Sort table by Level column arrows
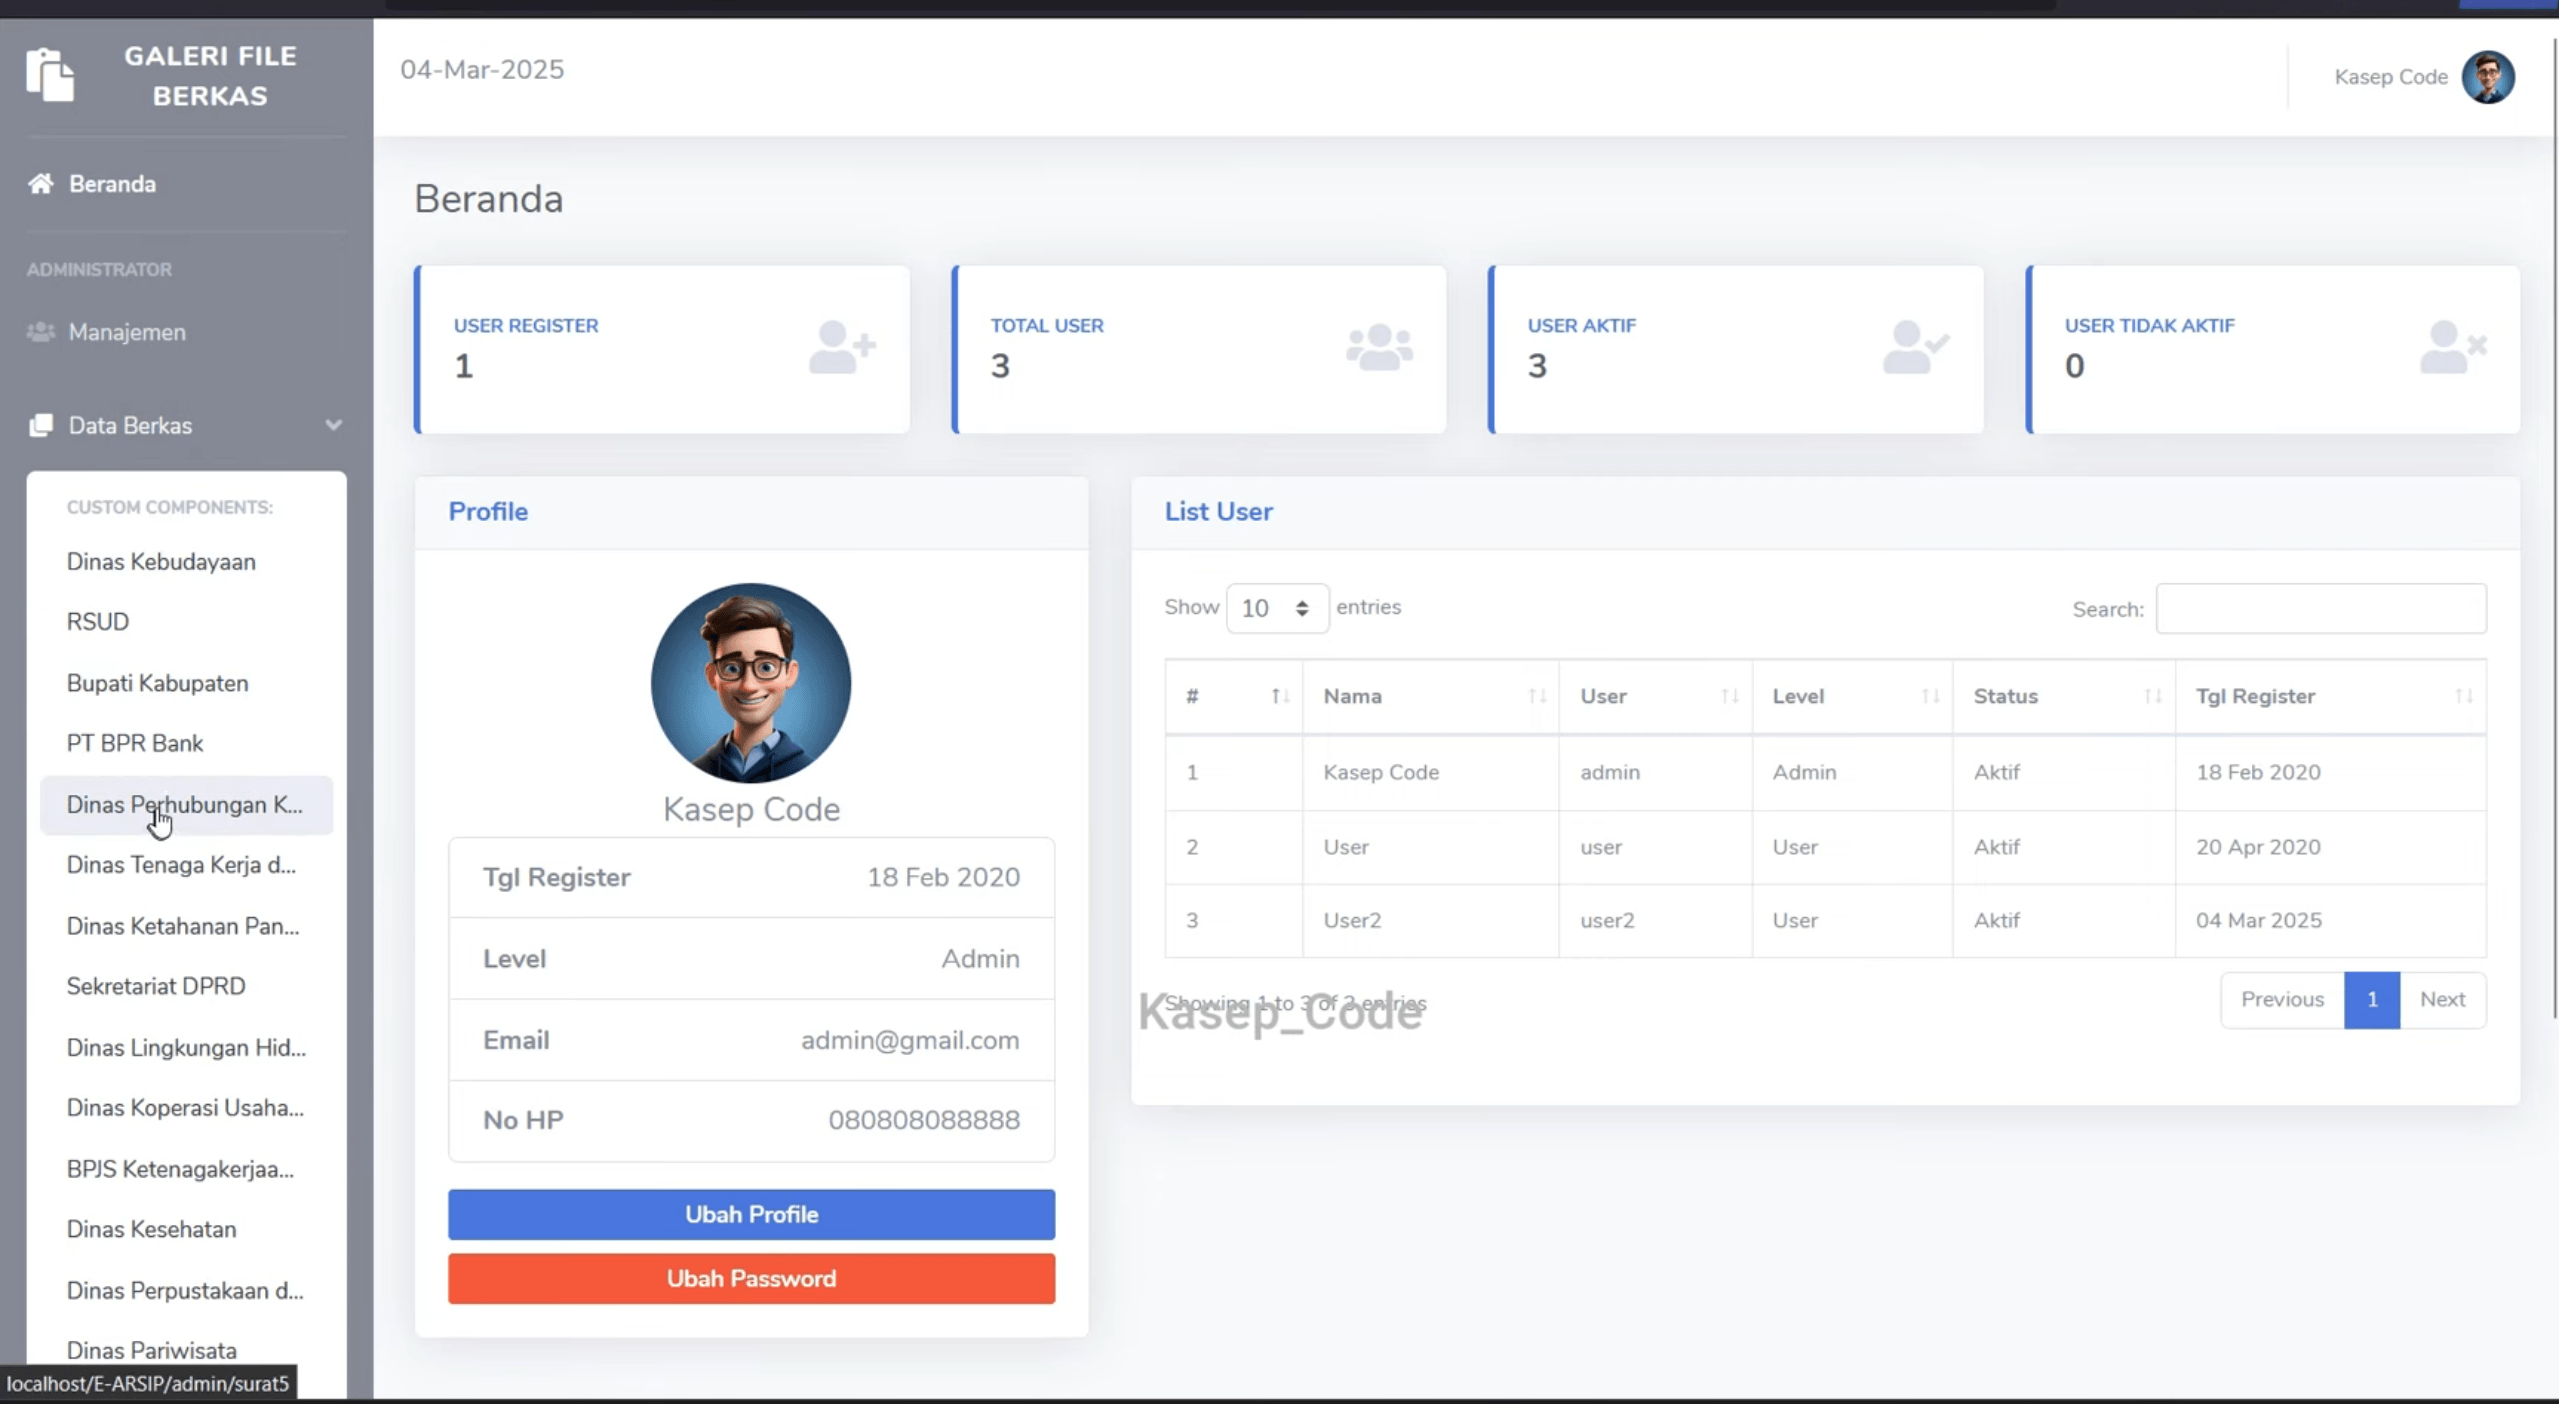This screenshot has height=1404, width=2559. click(1930, 696)
